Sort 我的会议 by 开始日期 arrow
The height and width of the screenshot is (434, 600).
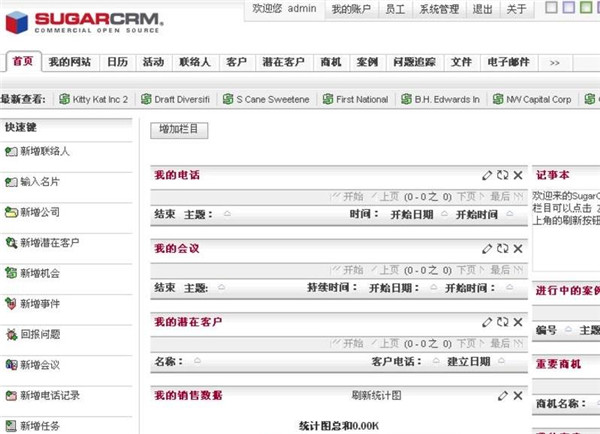[x=425, y=288]
